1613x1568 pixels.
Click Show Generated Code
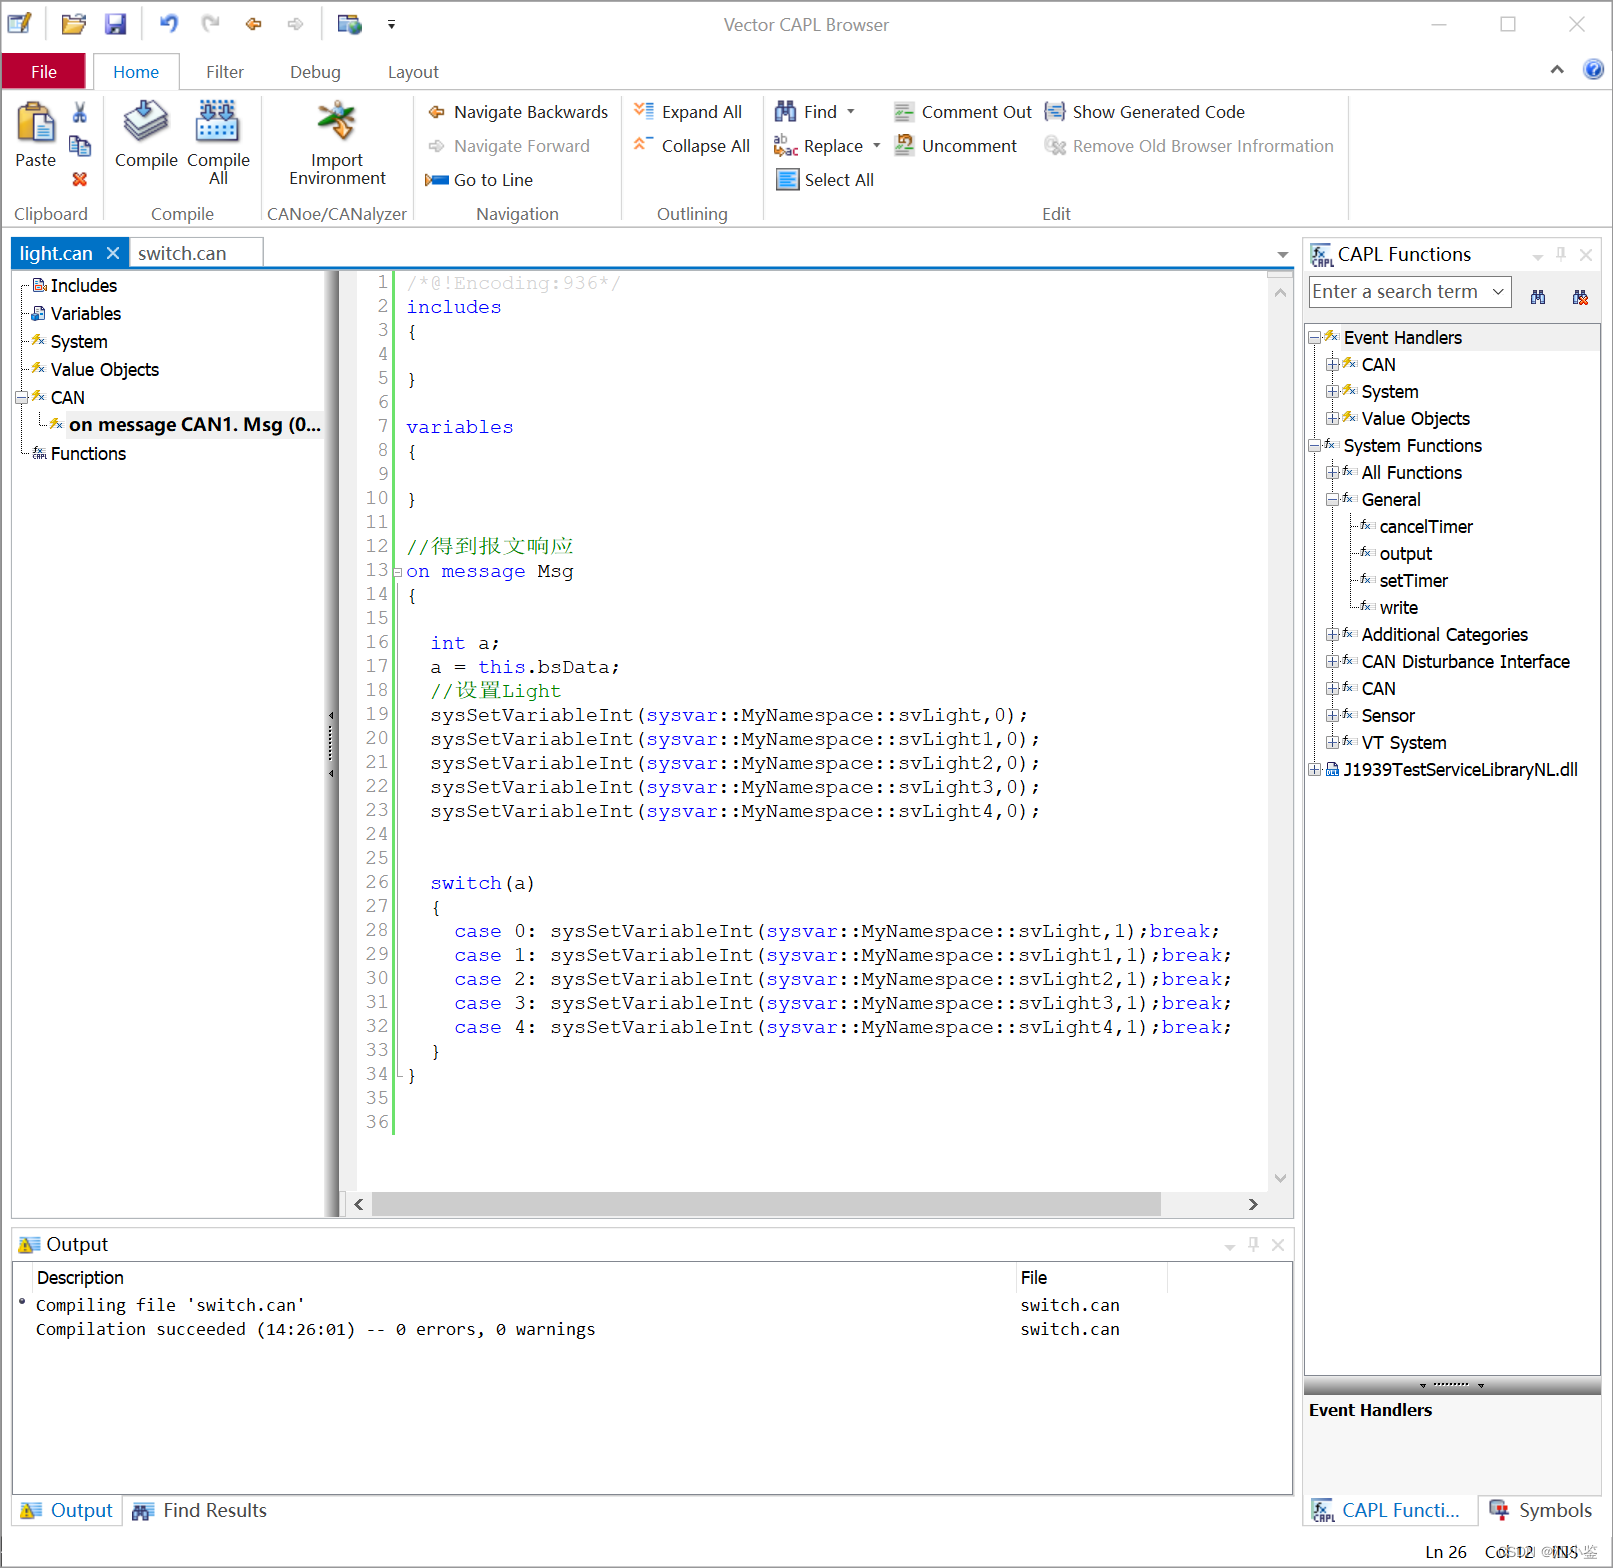(x=1145, y=112)
